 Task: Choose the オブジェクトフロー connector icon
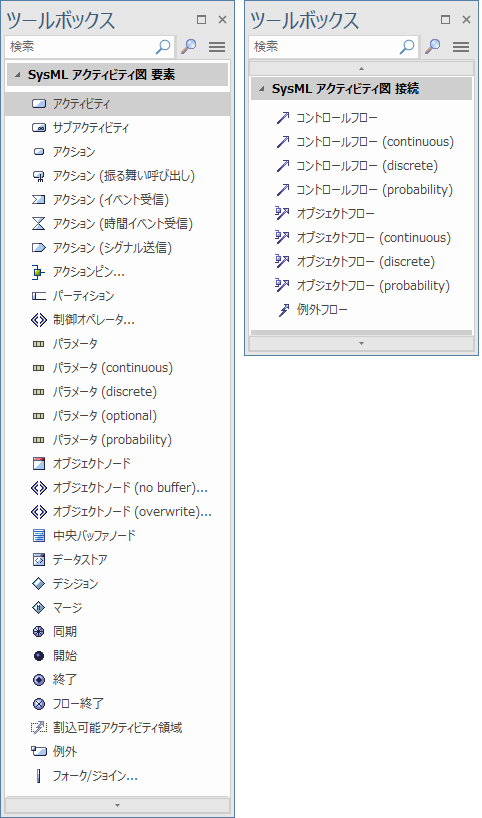pos(282,213)
